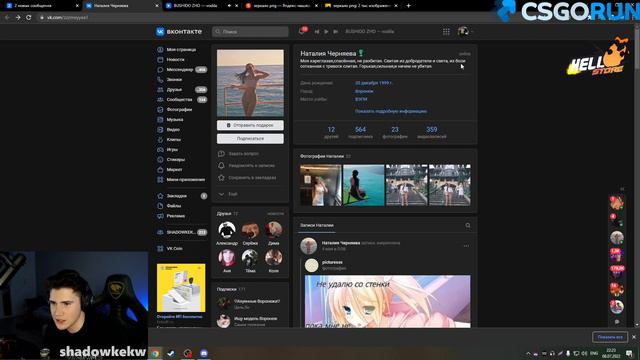Click the VK logo in the header
The image size is (640, 360).
pyautogui.click(x=160, y=31)
